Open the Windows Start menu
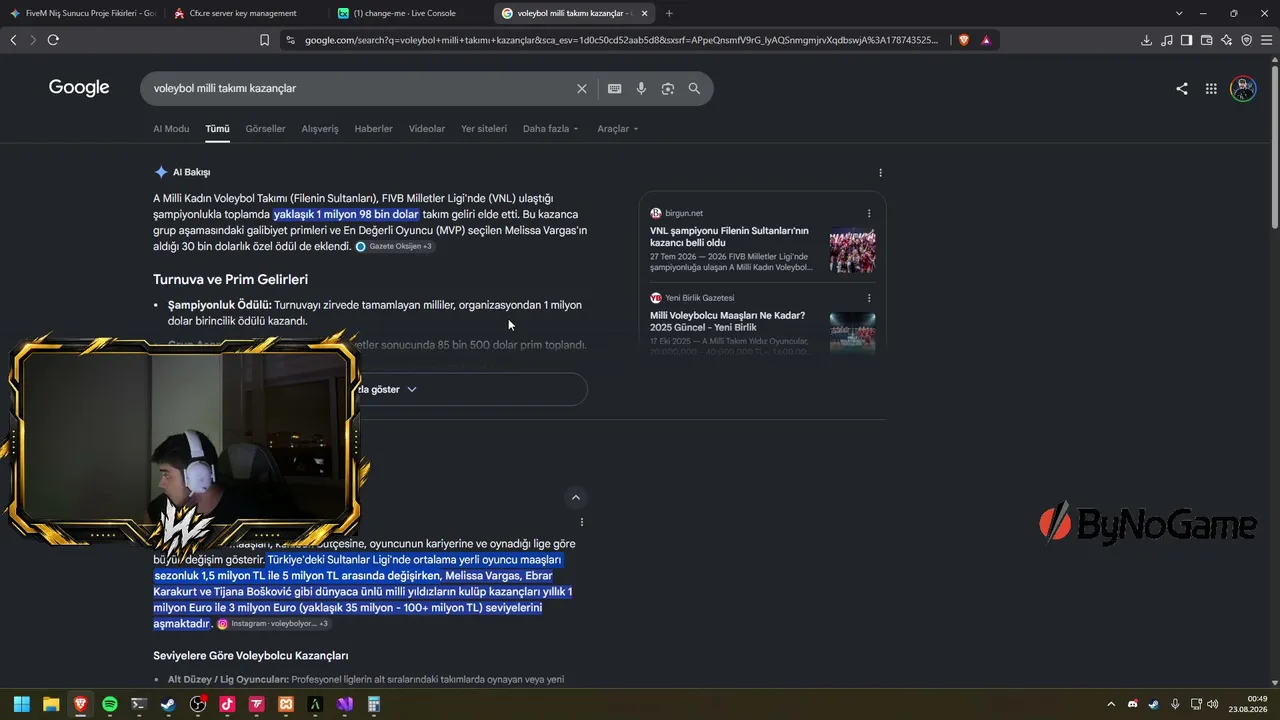1280x720 pixels. click(x=22, y=704)
